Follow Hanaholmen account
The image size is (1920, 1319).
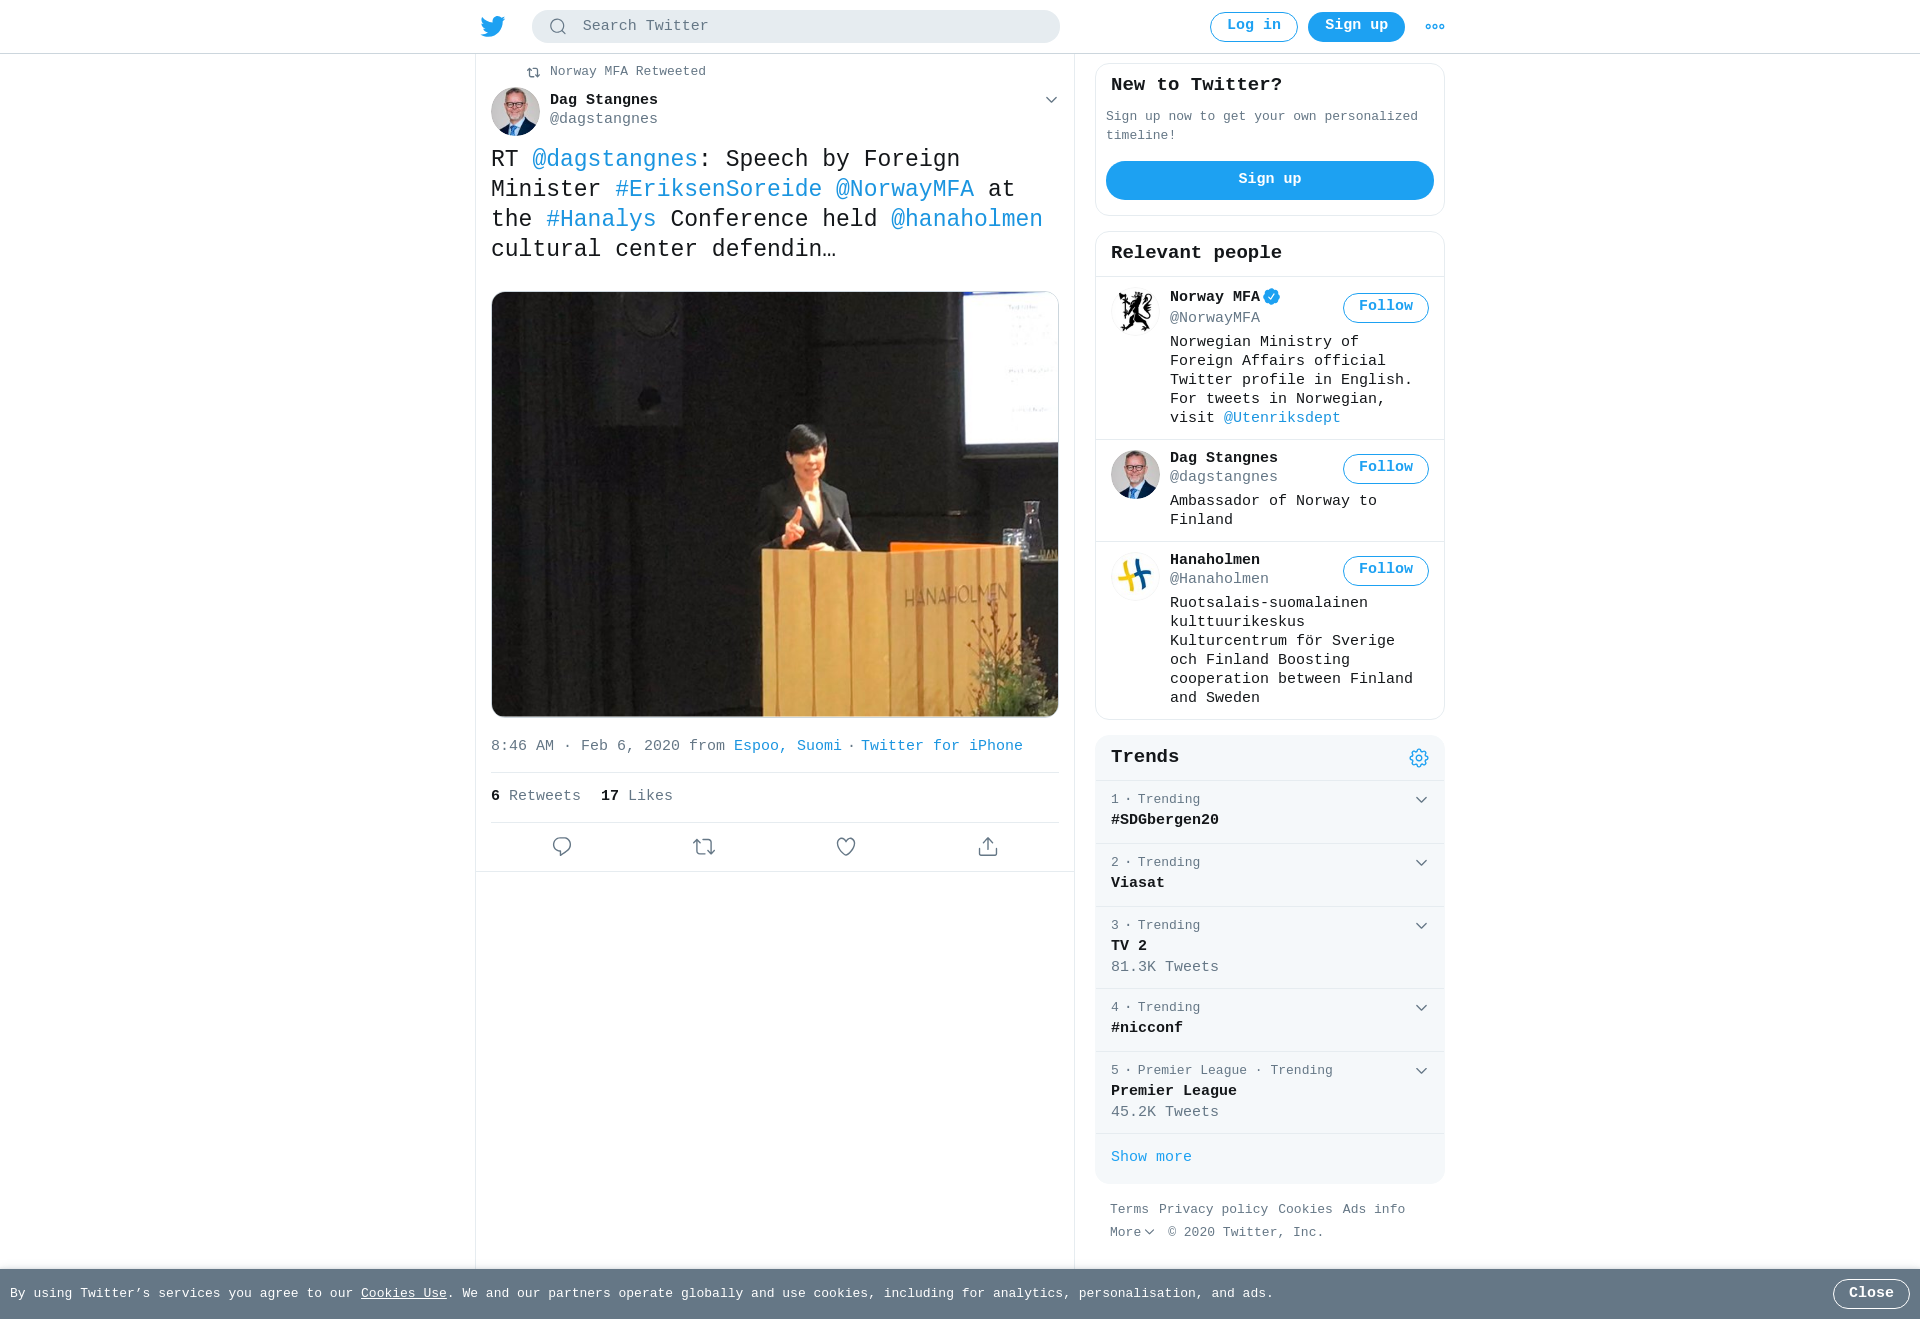coord(1386,571)
